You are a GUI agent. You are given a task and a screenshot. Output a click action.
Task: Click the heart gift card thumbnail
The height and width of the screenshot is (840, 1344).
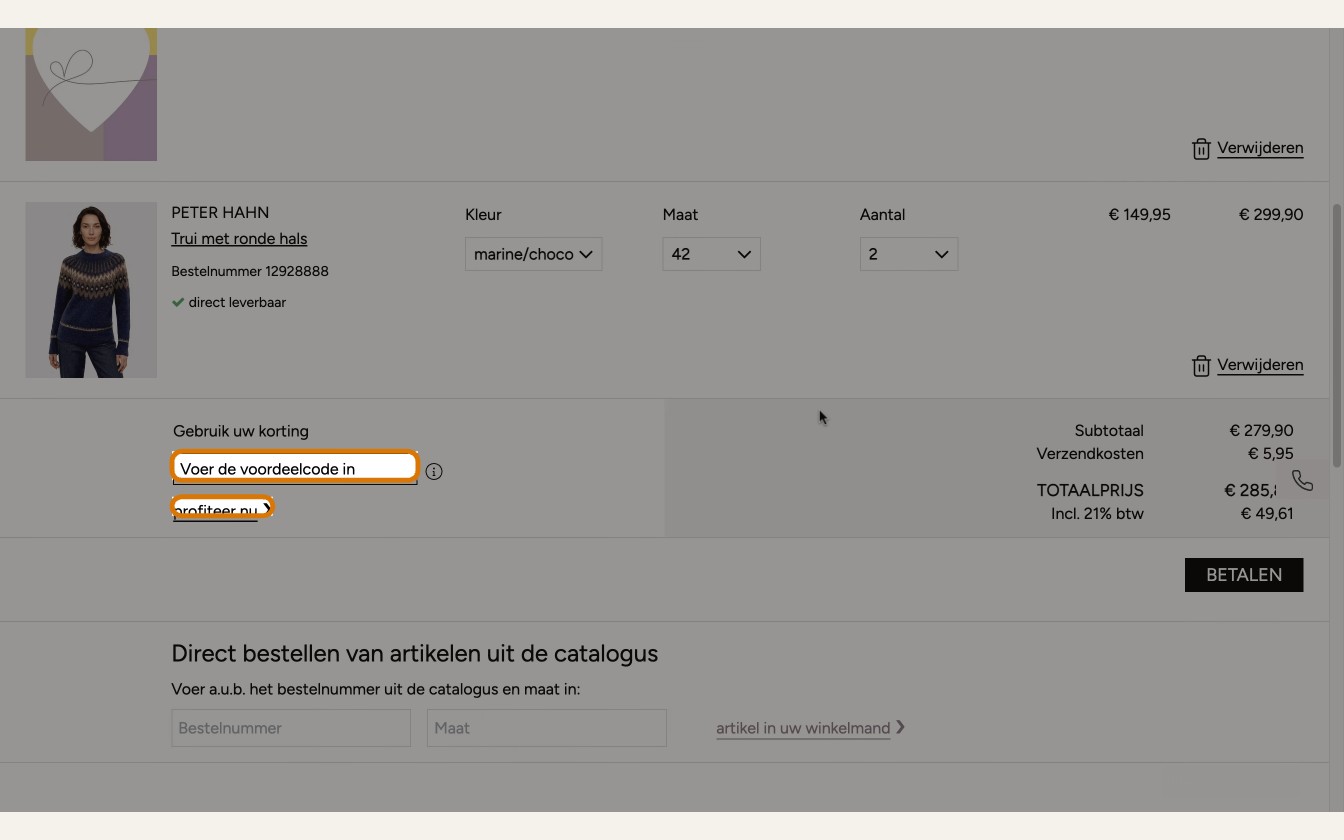(x=91, y=94)
